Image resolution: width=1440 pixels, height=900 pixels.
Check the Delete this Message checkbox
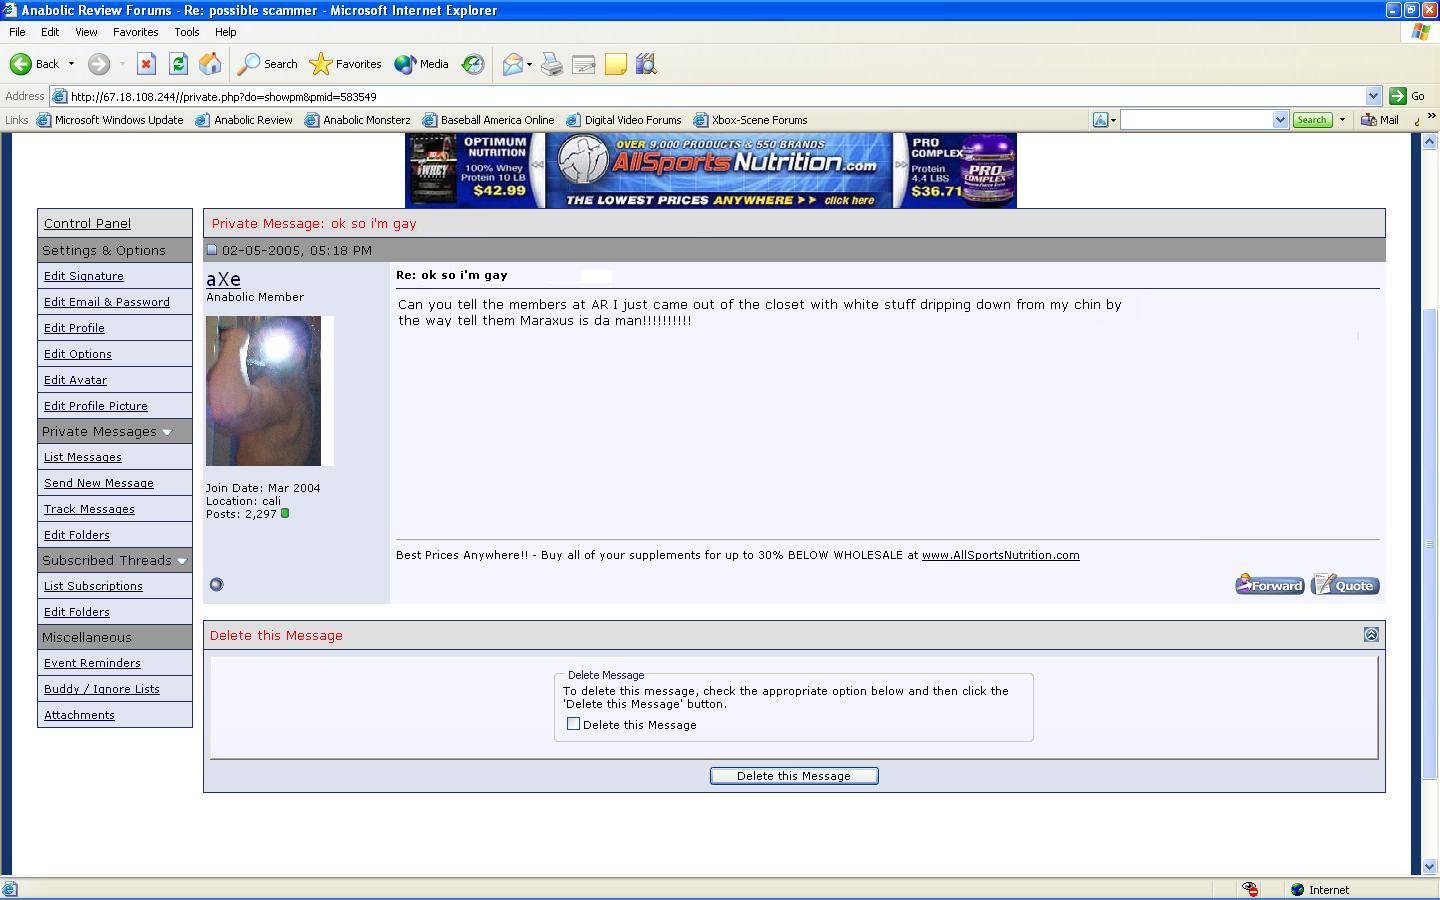(574, 724)
